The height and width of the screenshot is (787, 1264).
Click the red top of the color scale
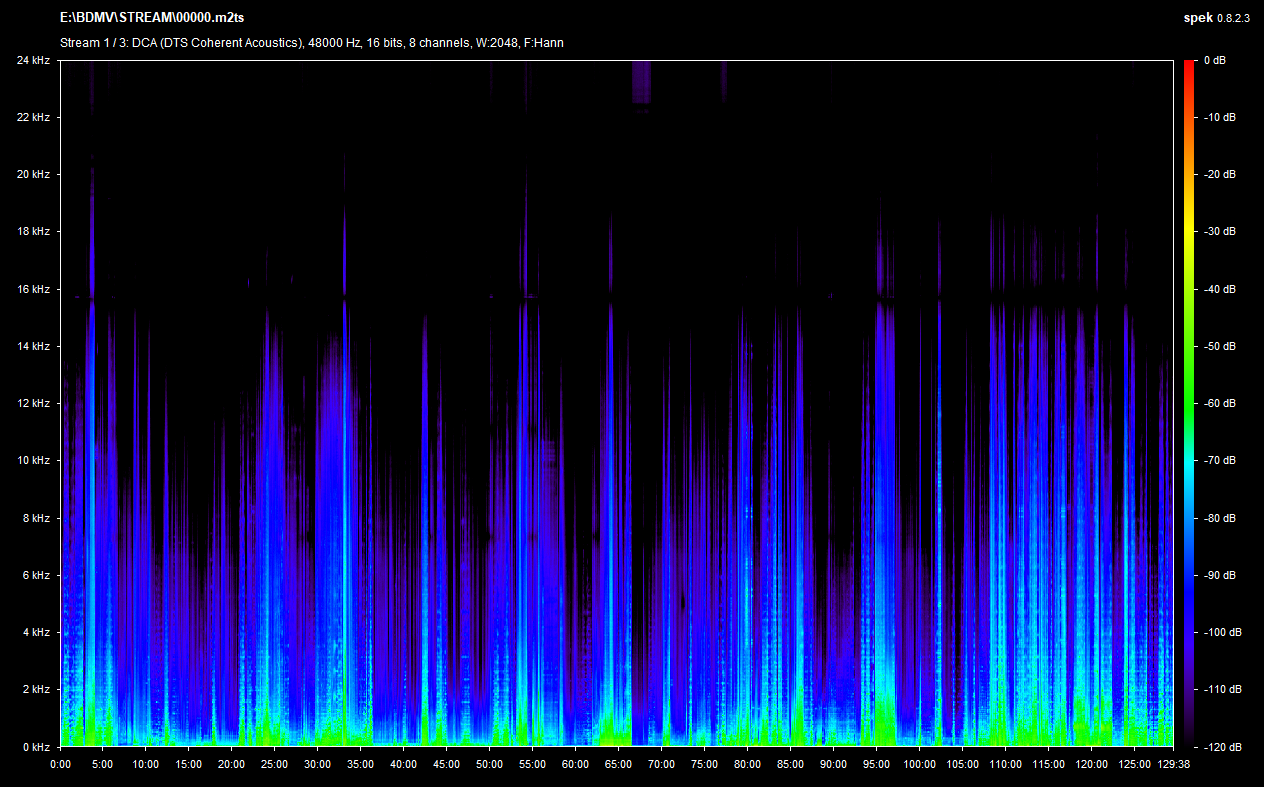tap(1188, 64)
